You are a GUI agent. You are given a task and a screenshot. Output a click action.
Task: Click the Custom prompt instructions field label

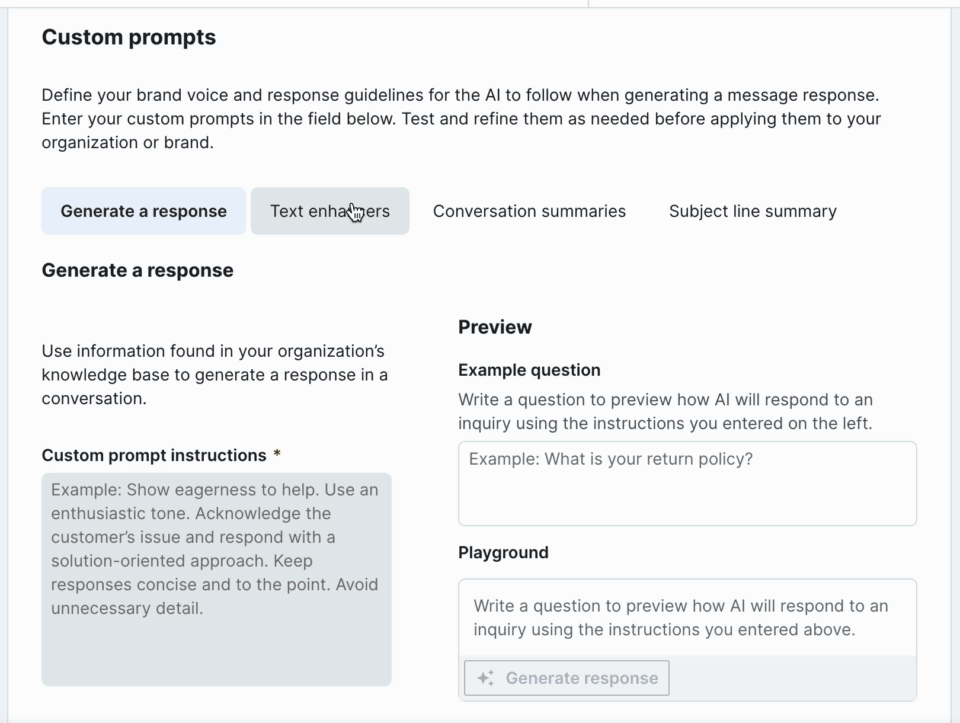(154, 455)
